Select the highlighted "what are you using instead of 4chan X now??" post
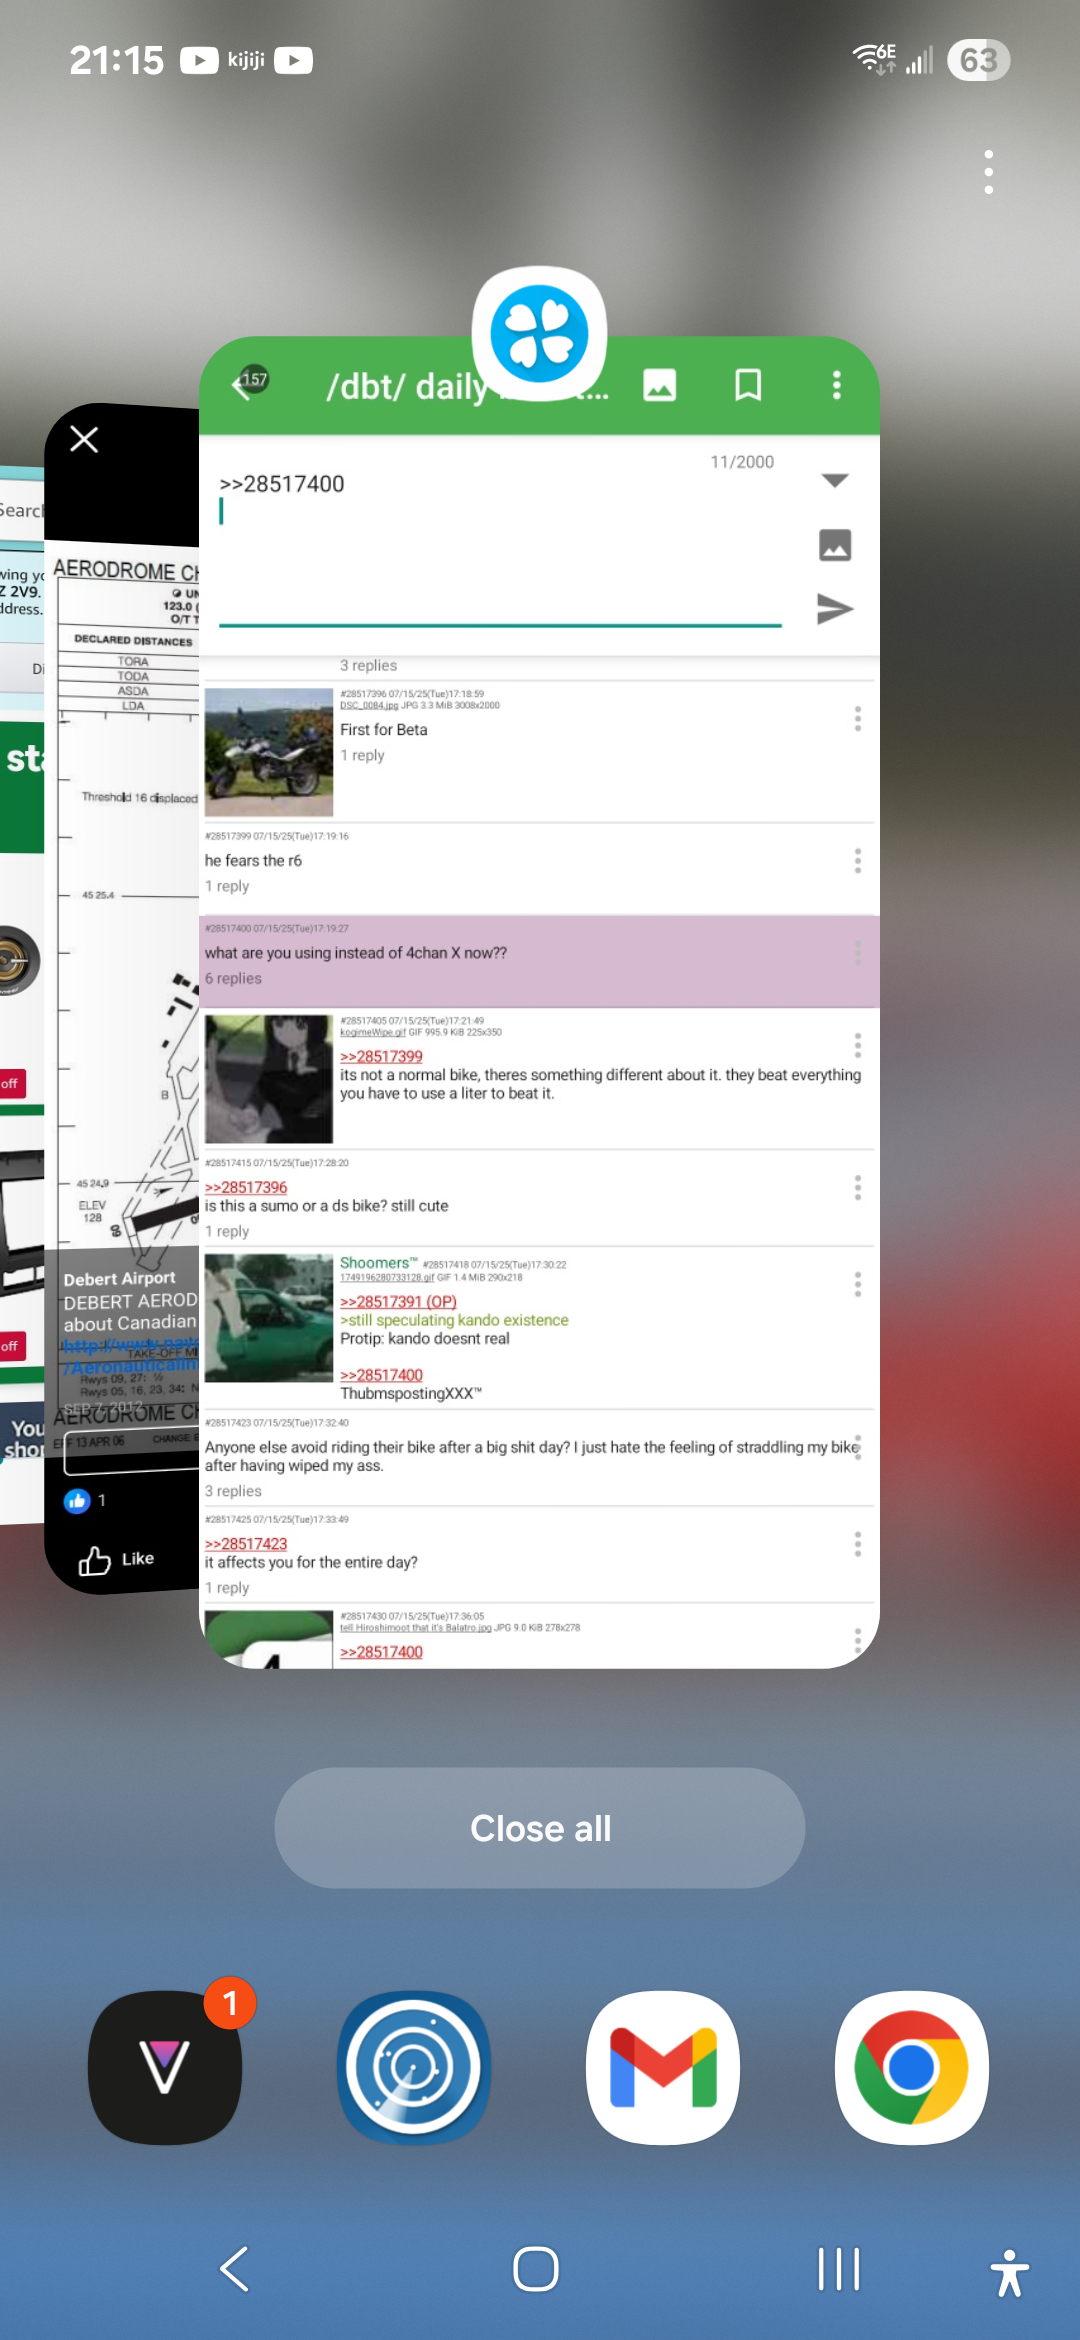1080x2340 pixels. 539,961
